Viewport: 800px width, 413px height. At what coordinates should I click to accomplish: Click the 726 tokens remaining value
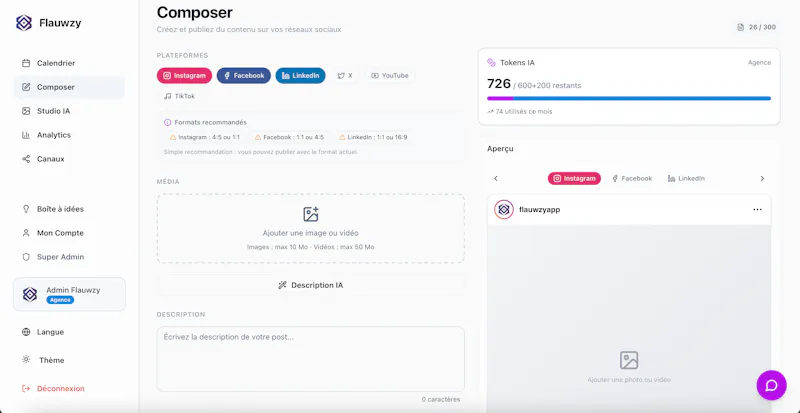pyautogui.click(x=499, y=84)
